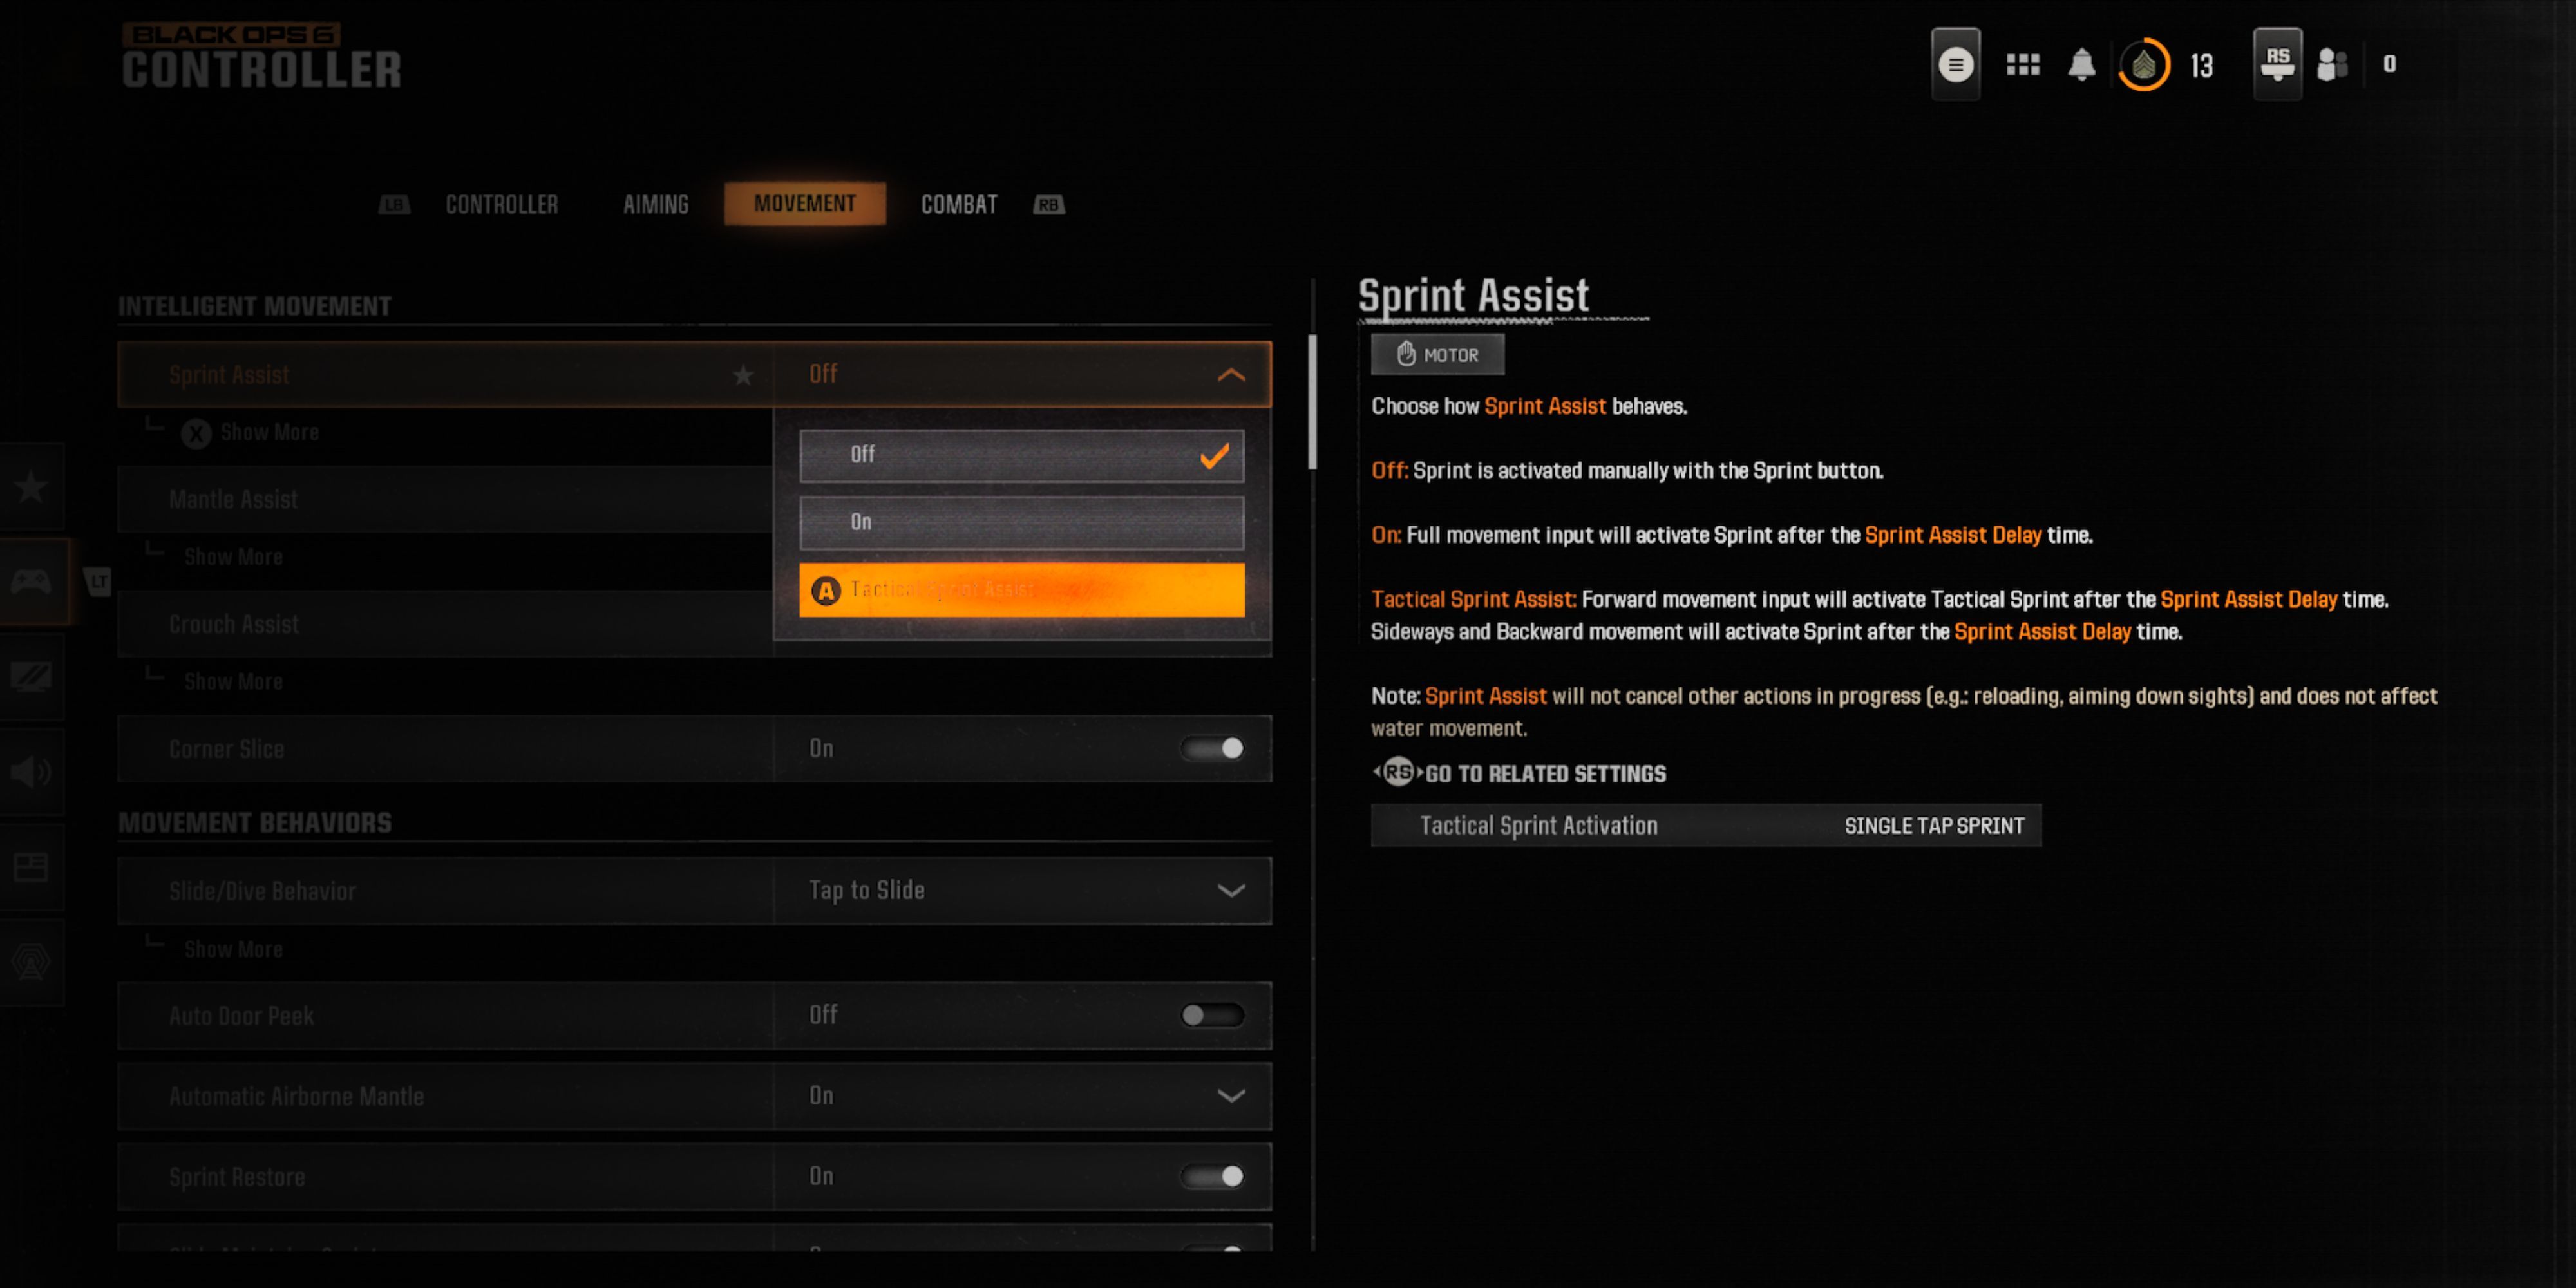
Task: Collapse the Sprint Assist dropdown chevron
Action: [x=1231, y=375]
